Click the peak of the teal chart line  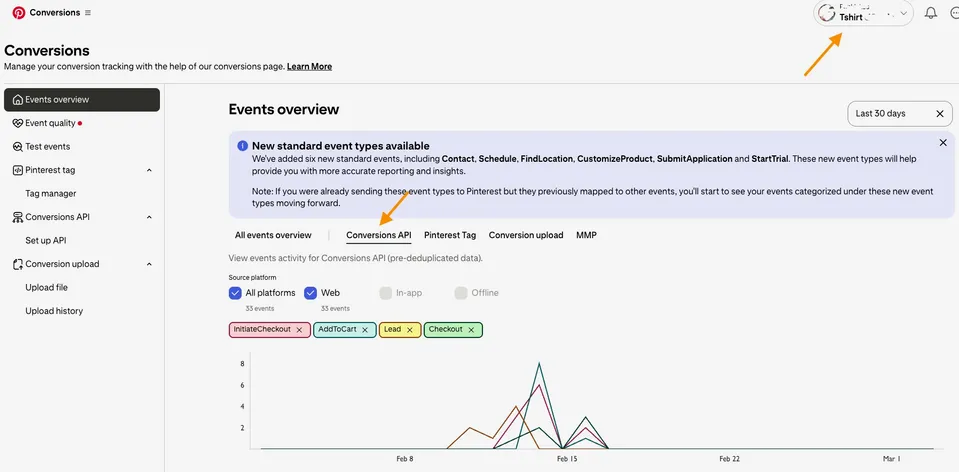(539, 363)
